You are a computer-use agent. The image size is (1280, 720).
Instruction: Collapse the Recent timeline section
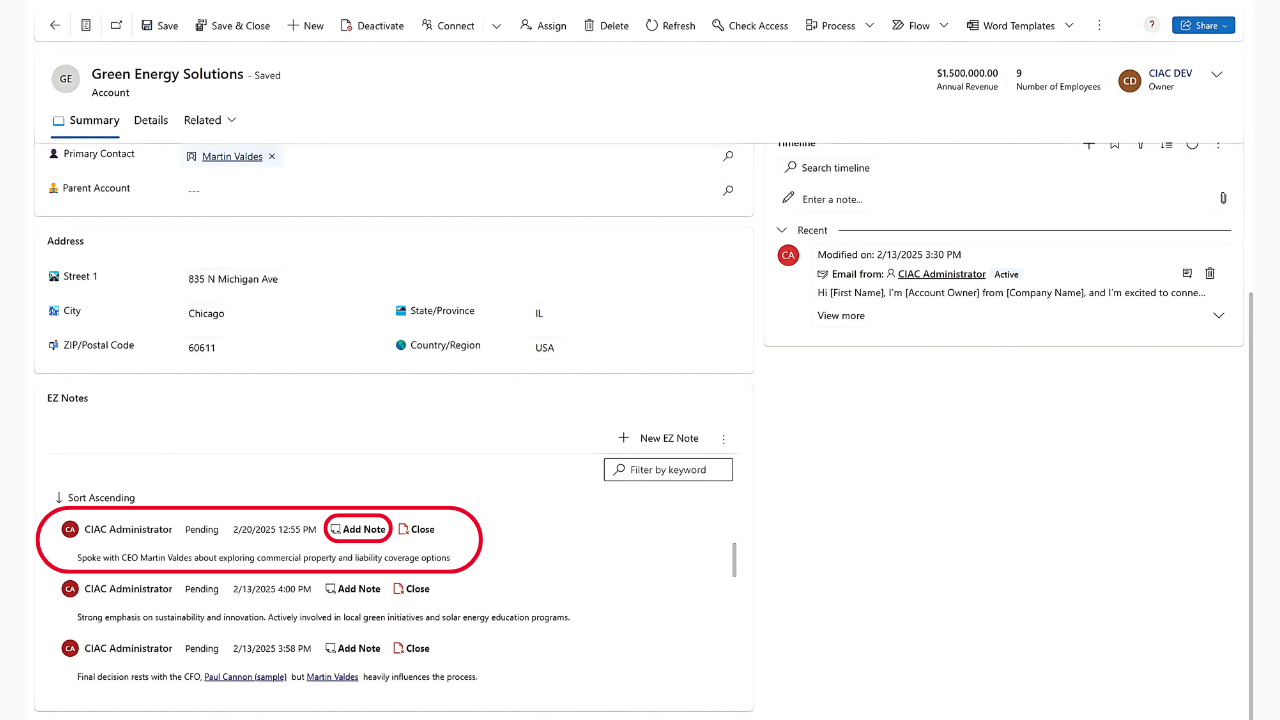(x=782, y=230)
